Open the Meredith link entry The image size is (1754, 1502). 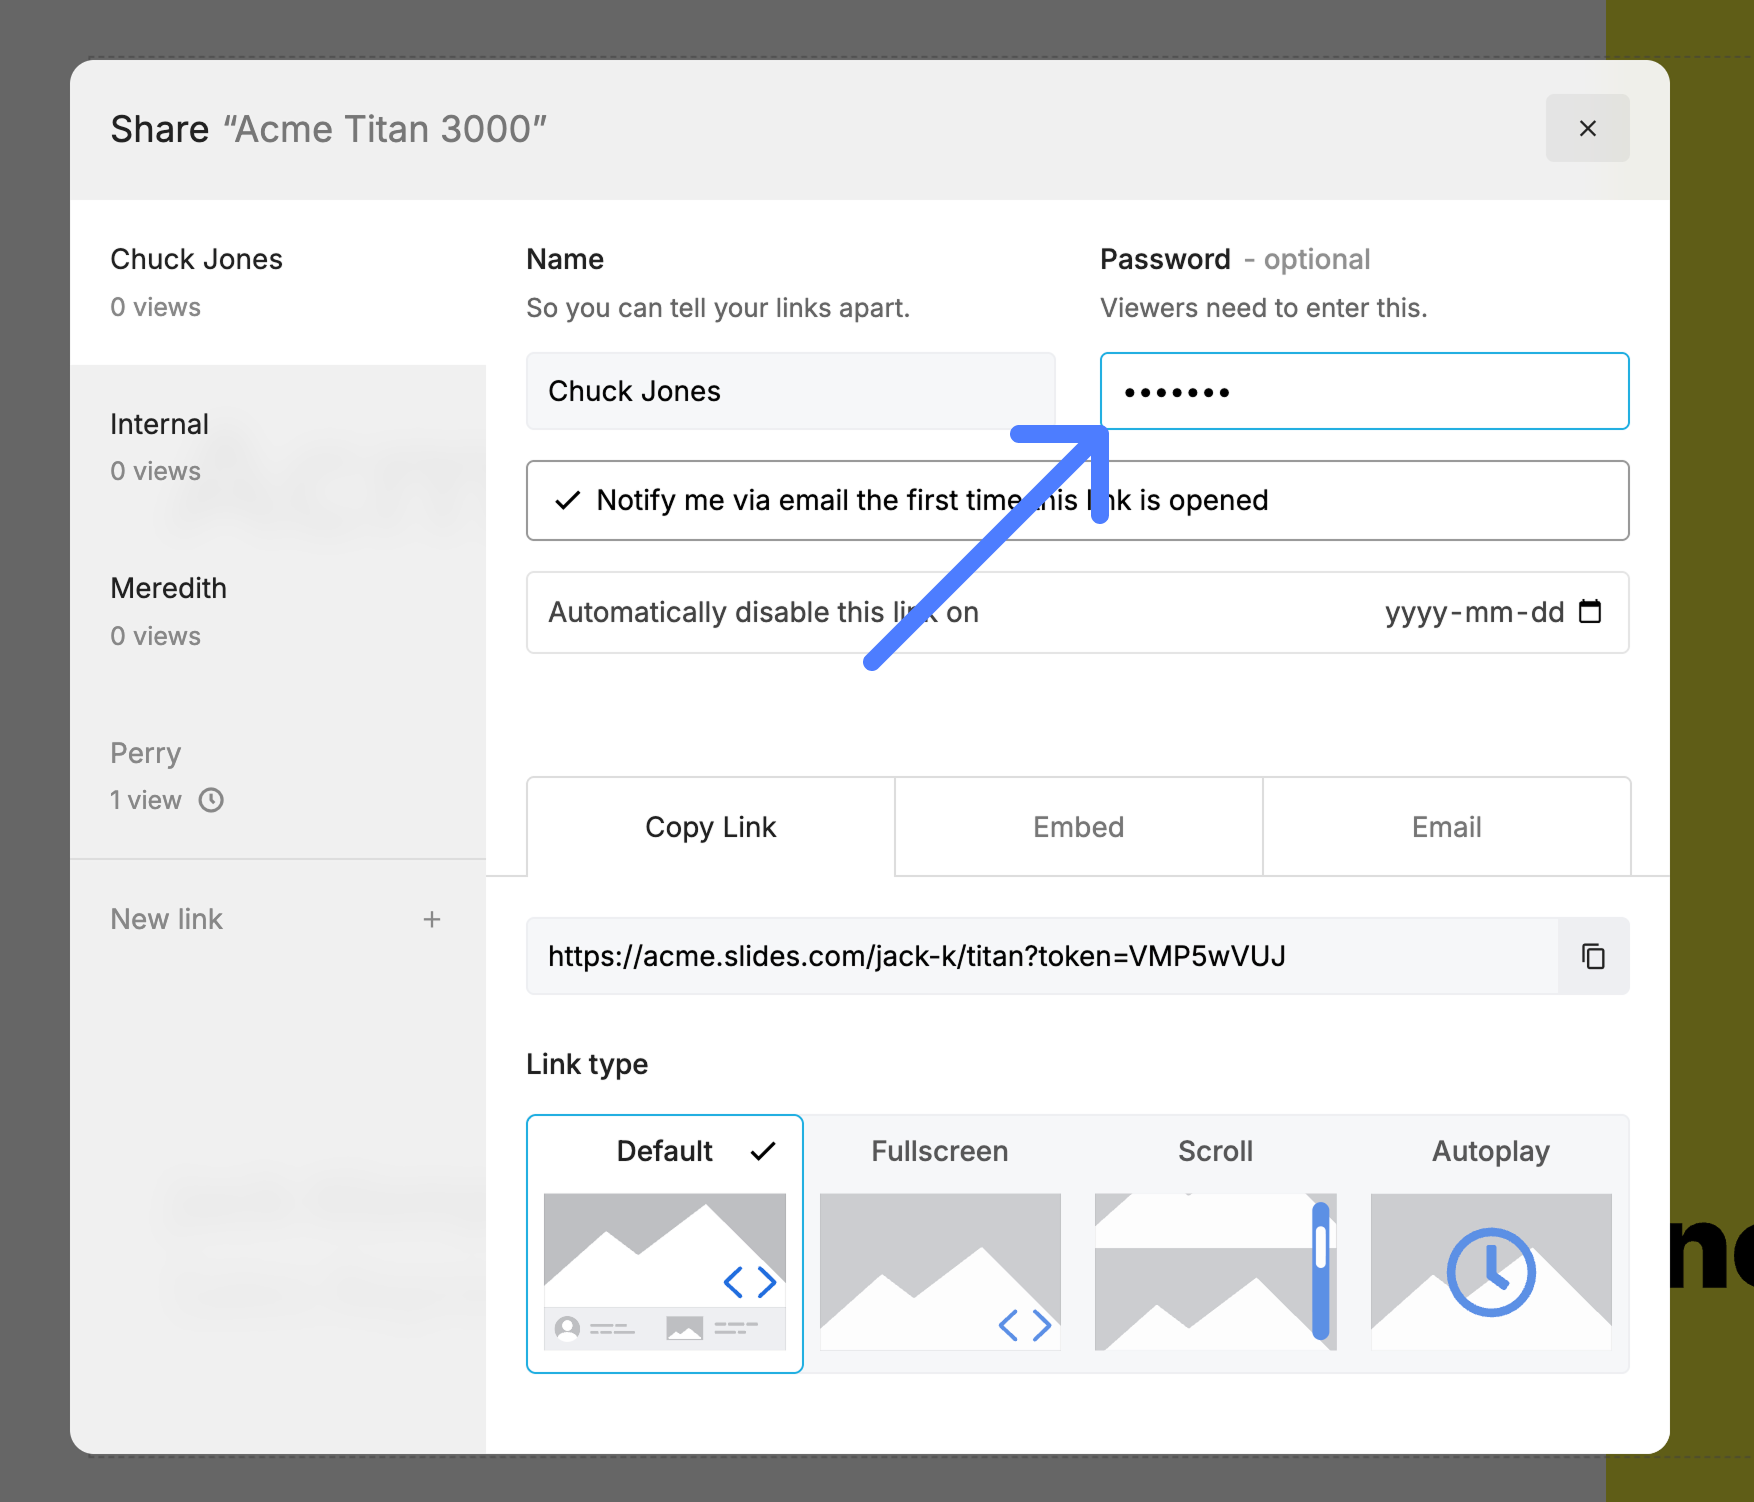tap(278, 612)
